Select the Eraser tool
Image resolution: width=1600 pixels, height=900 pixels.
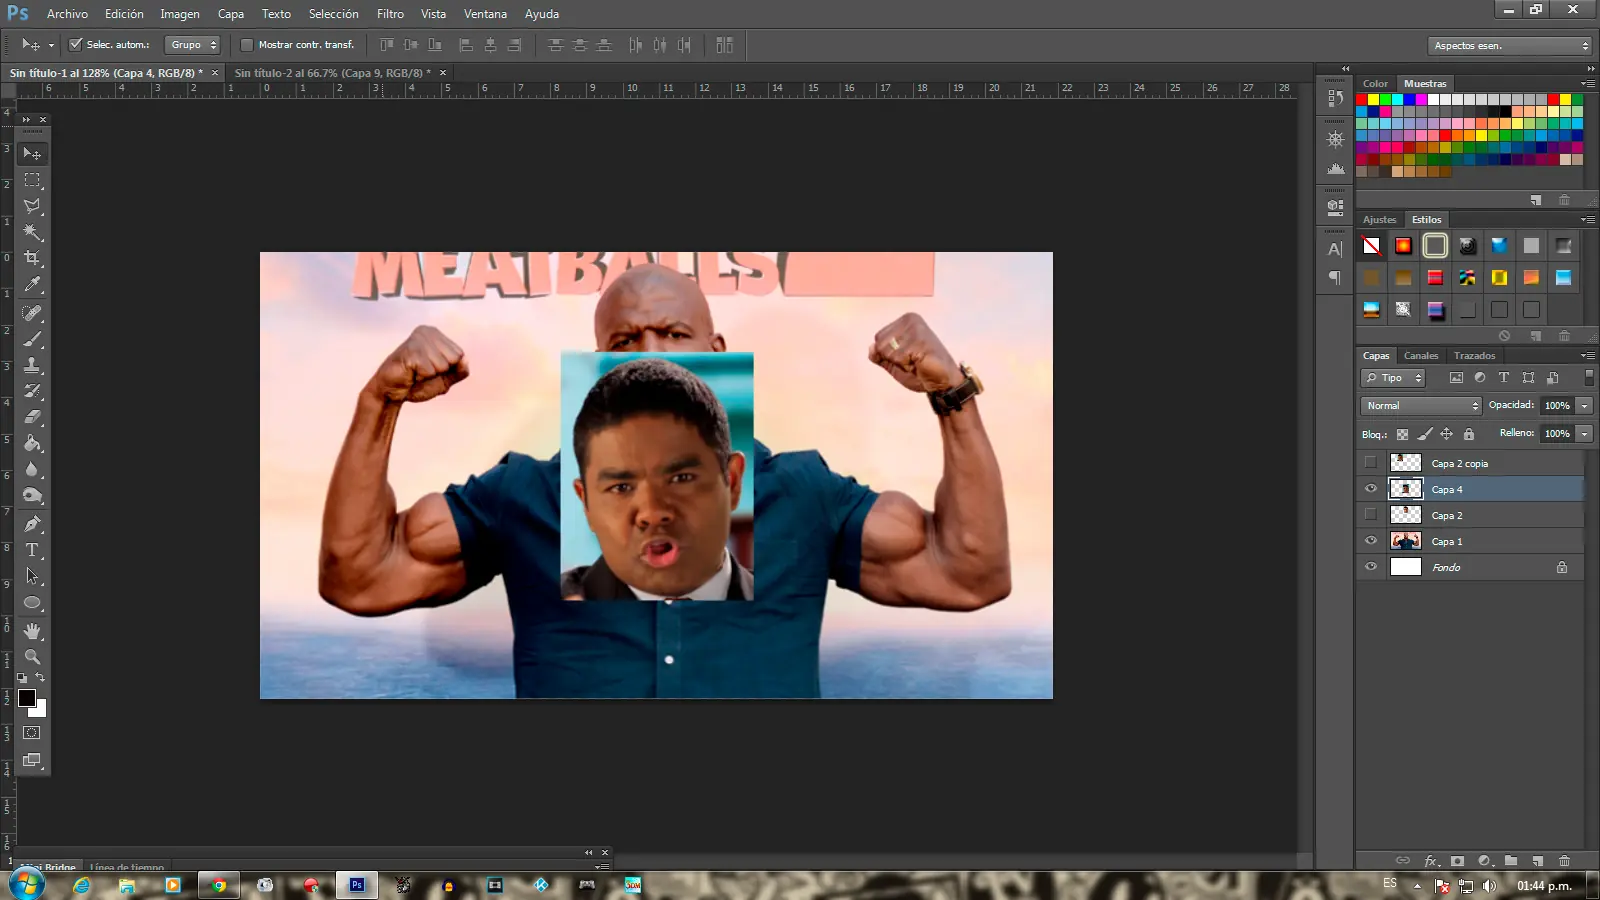[32, 417]
